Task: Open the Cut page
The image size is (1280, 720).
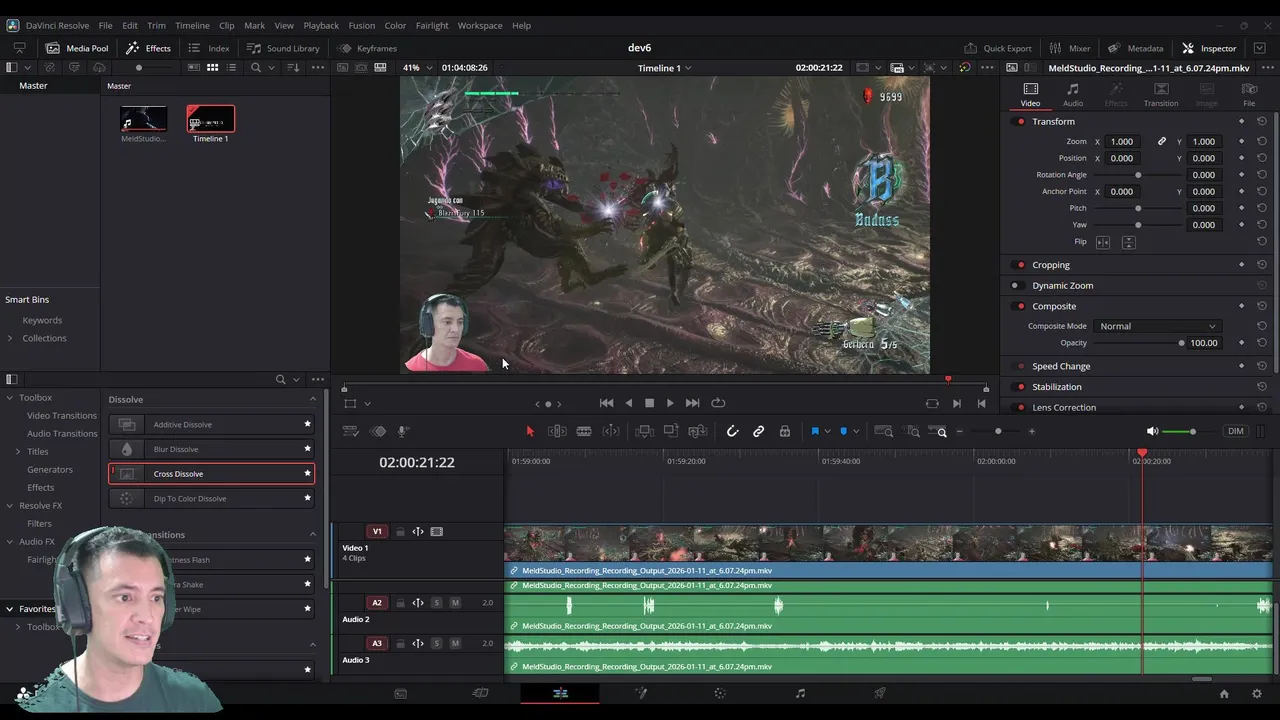Action: (480, 693)
